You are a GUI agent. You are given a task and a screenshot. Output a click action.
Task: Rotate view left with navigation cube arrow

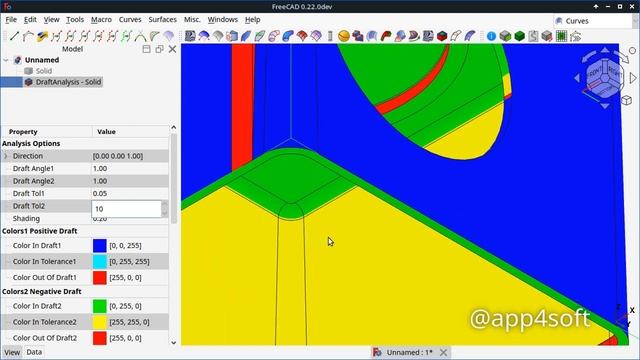[577, 78]
